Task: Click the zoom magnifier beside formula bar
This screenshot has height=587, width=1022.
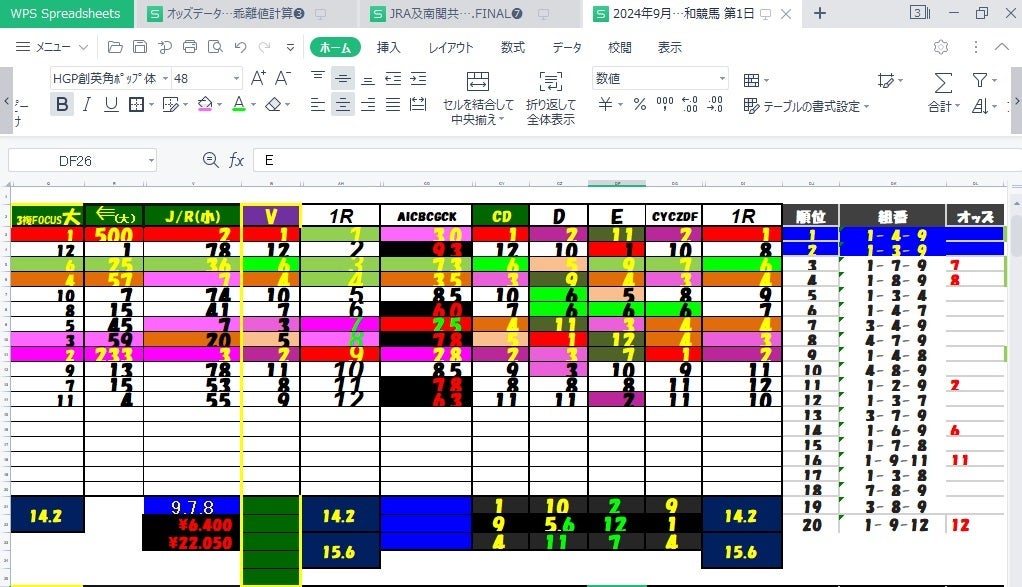Action: tap(210, 160)
